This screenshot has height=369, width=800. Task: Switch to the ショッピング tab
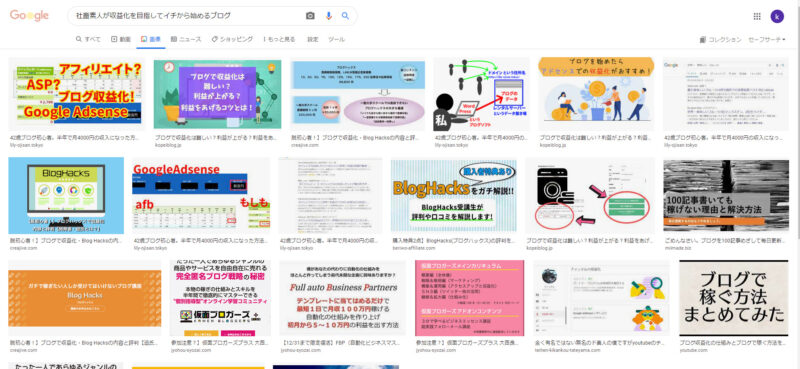232,39
